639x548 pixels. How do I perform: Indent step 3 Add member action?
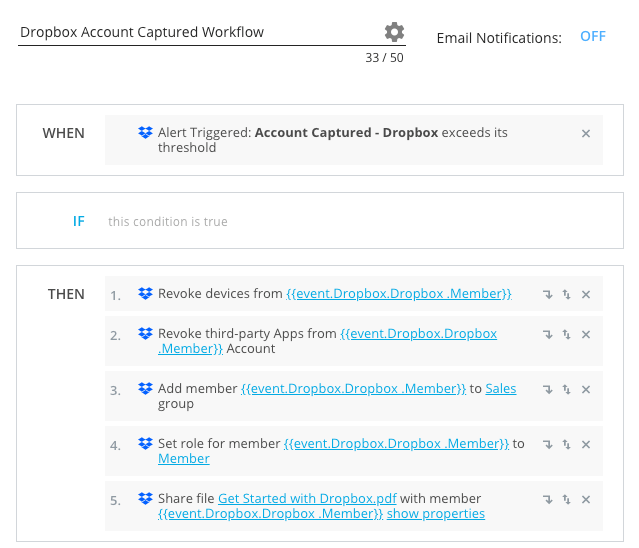[x=548, y=390]
